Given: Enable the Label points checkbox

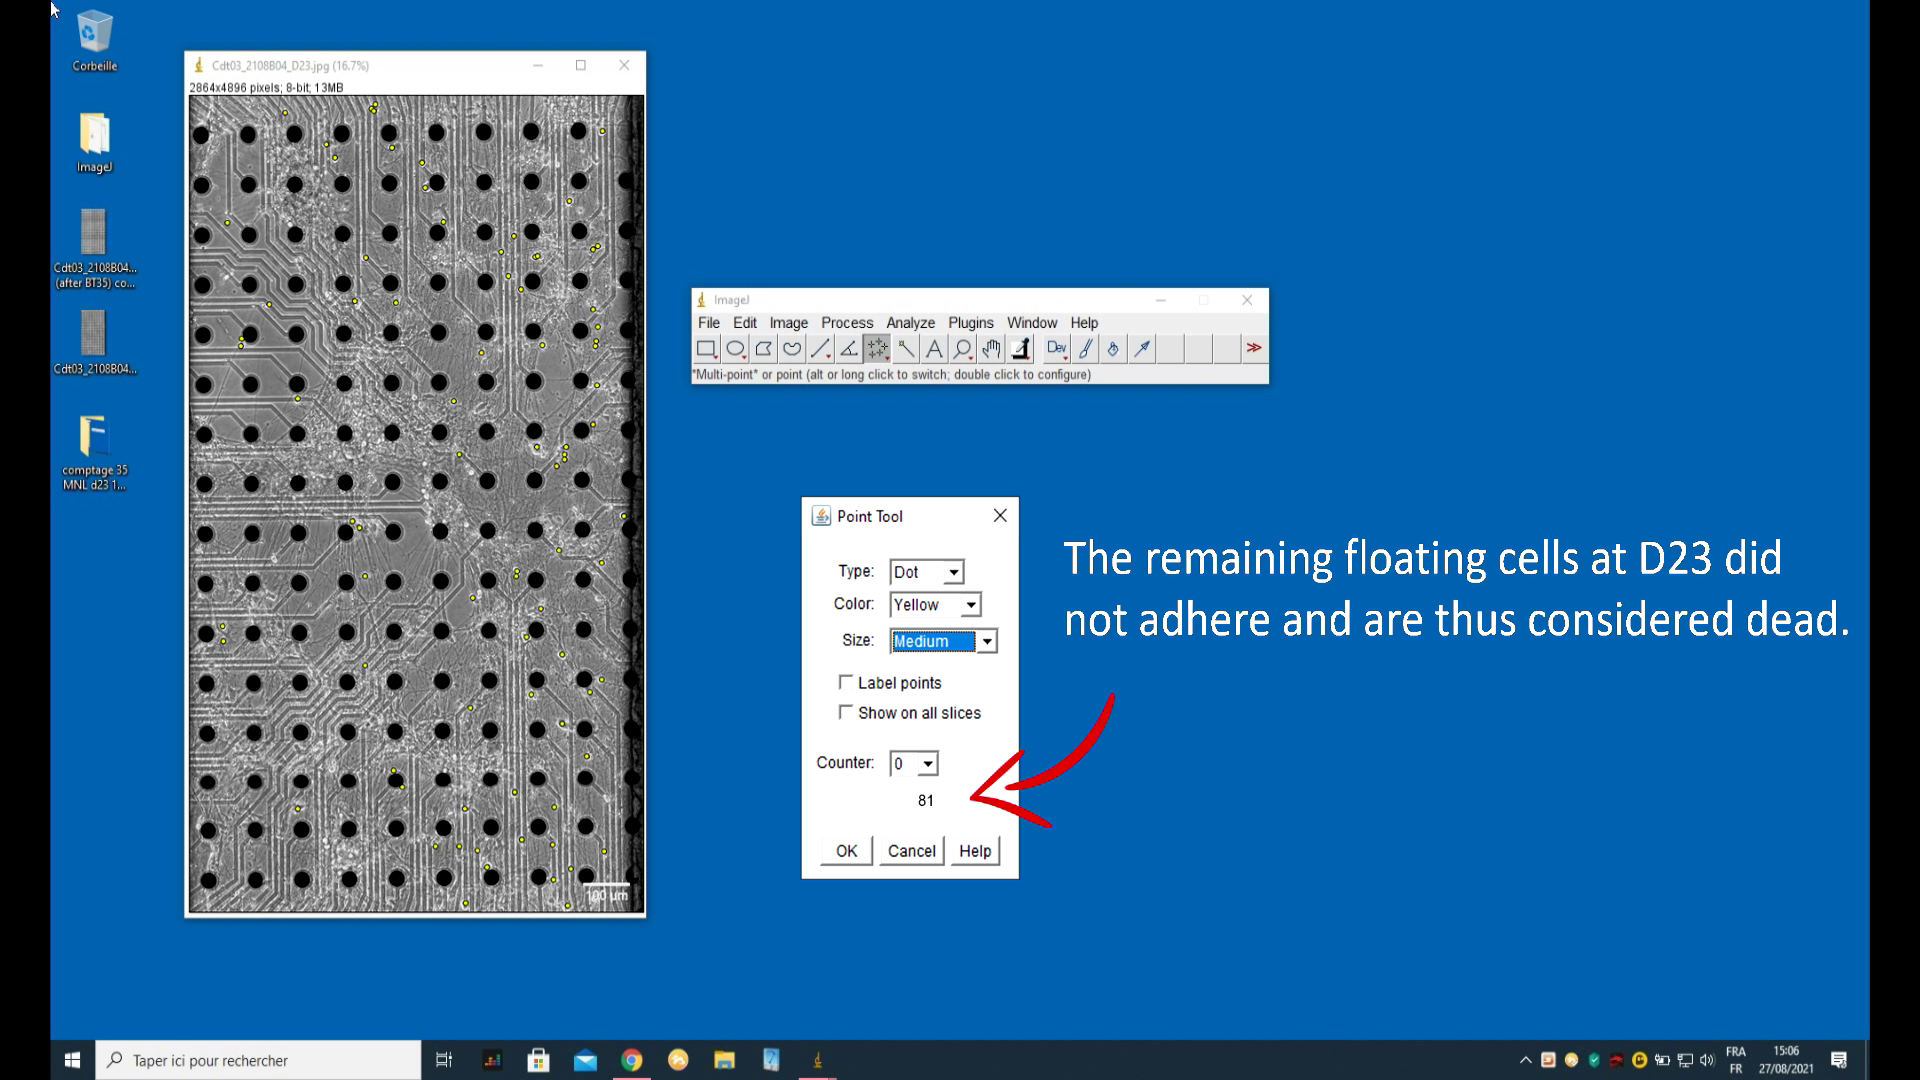Looking at the screenshot, I should [846, 682].
